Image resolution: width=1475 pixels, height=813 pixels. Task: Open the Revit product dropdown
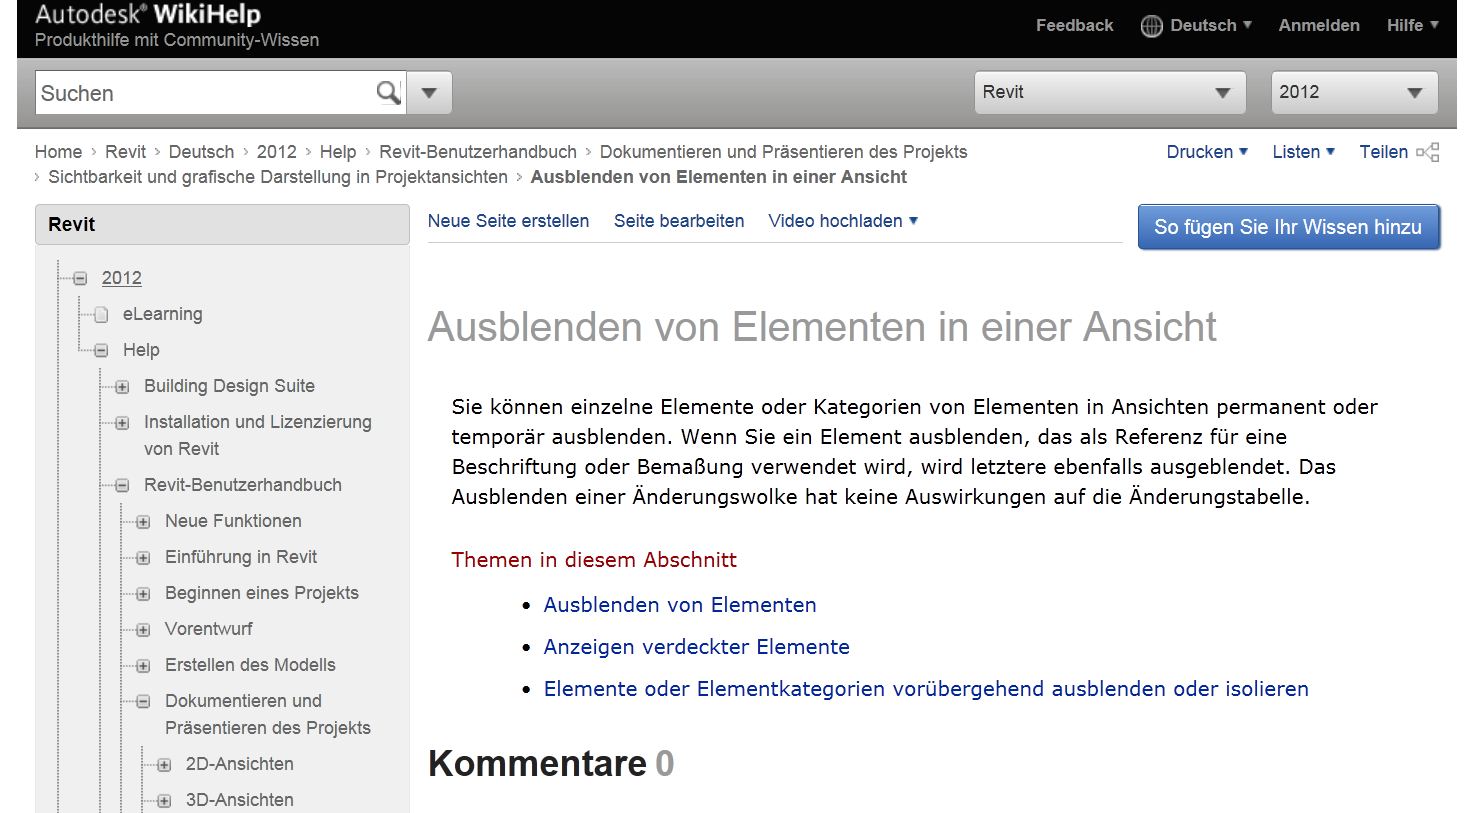pos(1110,93)
